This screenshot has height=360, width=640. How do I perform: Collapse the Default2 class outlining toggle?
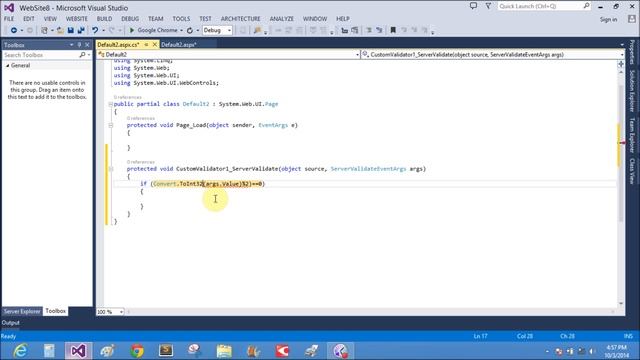pos(111,104)
